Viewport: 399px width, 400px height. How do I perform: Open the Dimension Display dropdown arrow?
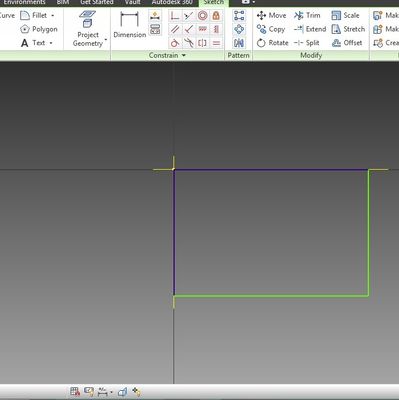click(111, 392)
